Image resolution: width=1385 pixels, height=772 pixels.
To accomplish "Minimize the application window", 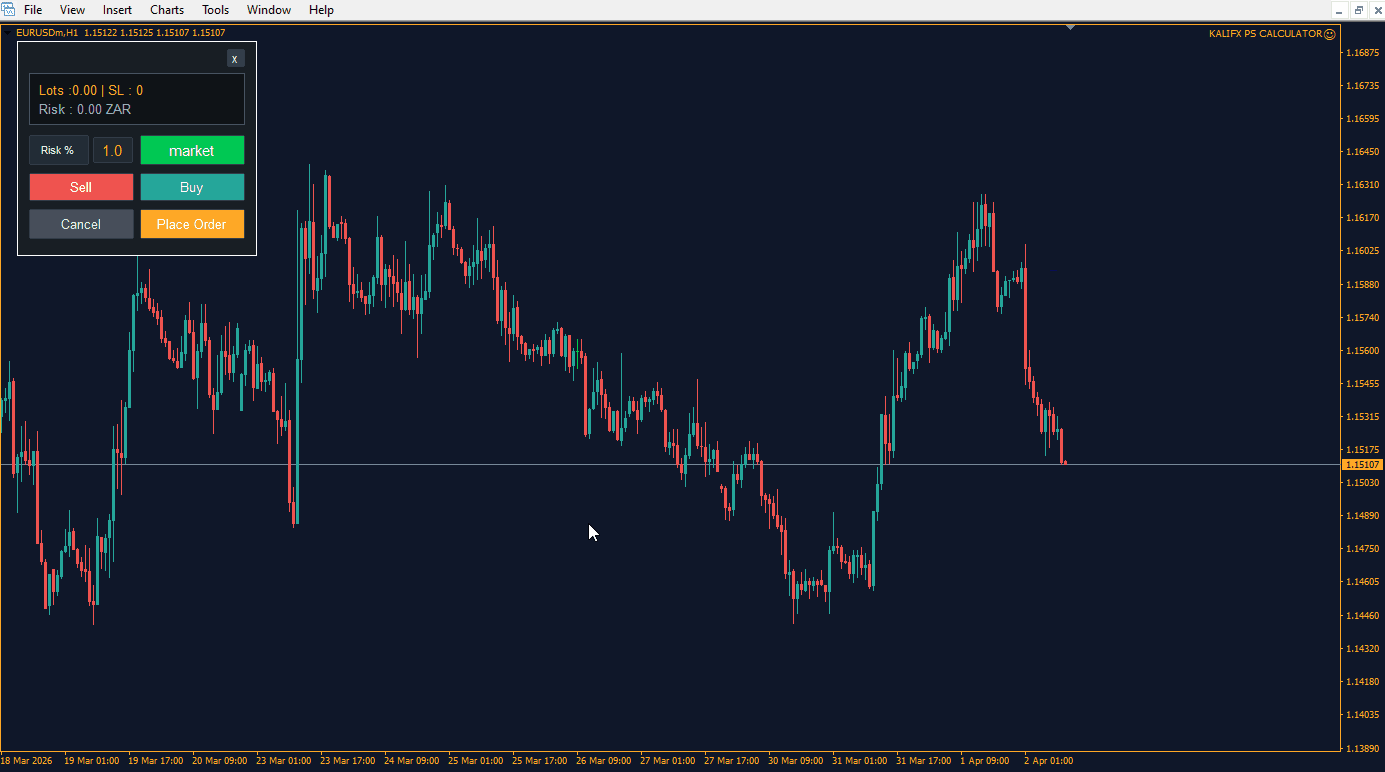I will point(1336,10).
